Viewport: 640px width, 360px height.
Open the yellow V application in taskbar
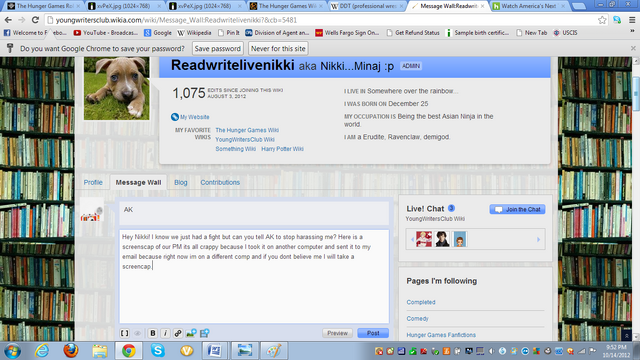[x=187, y=351]
